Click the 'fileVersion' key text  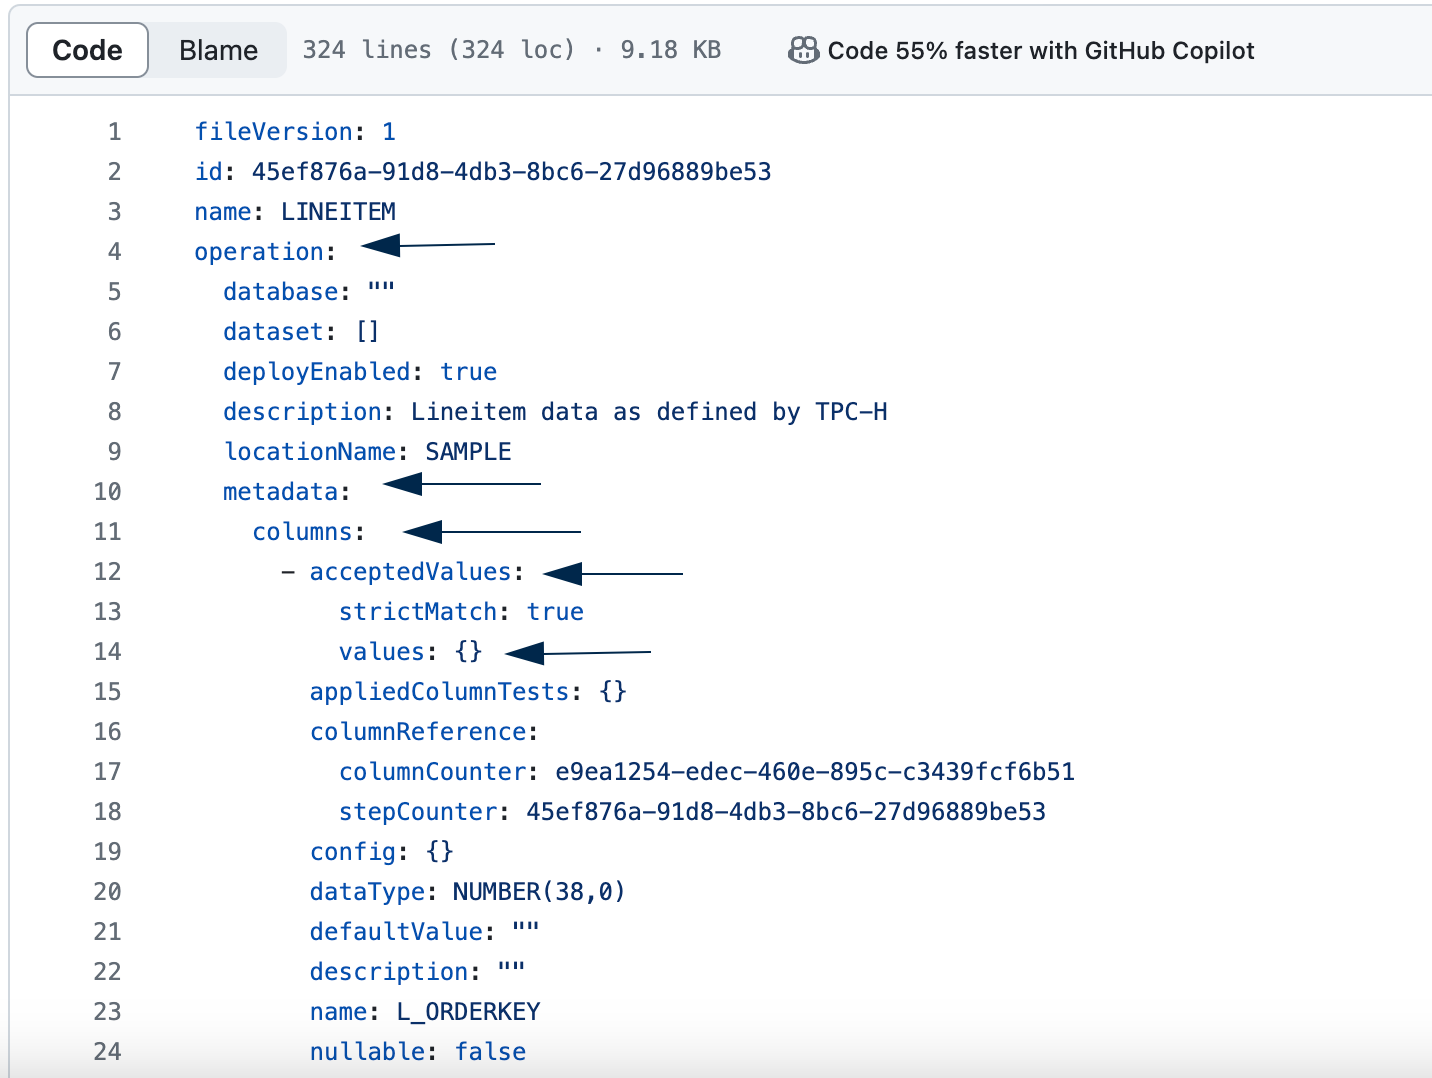273,132
